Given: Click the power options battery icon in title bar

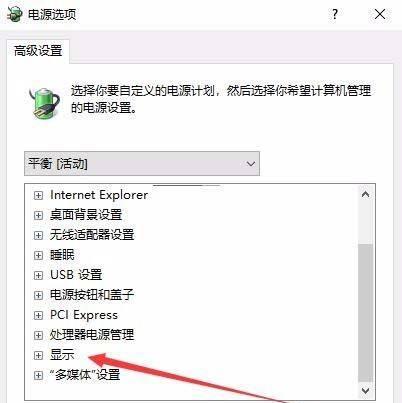Looking at the screenshot, I should coord(14,15).
